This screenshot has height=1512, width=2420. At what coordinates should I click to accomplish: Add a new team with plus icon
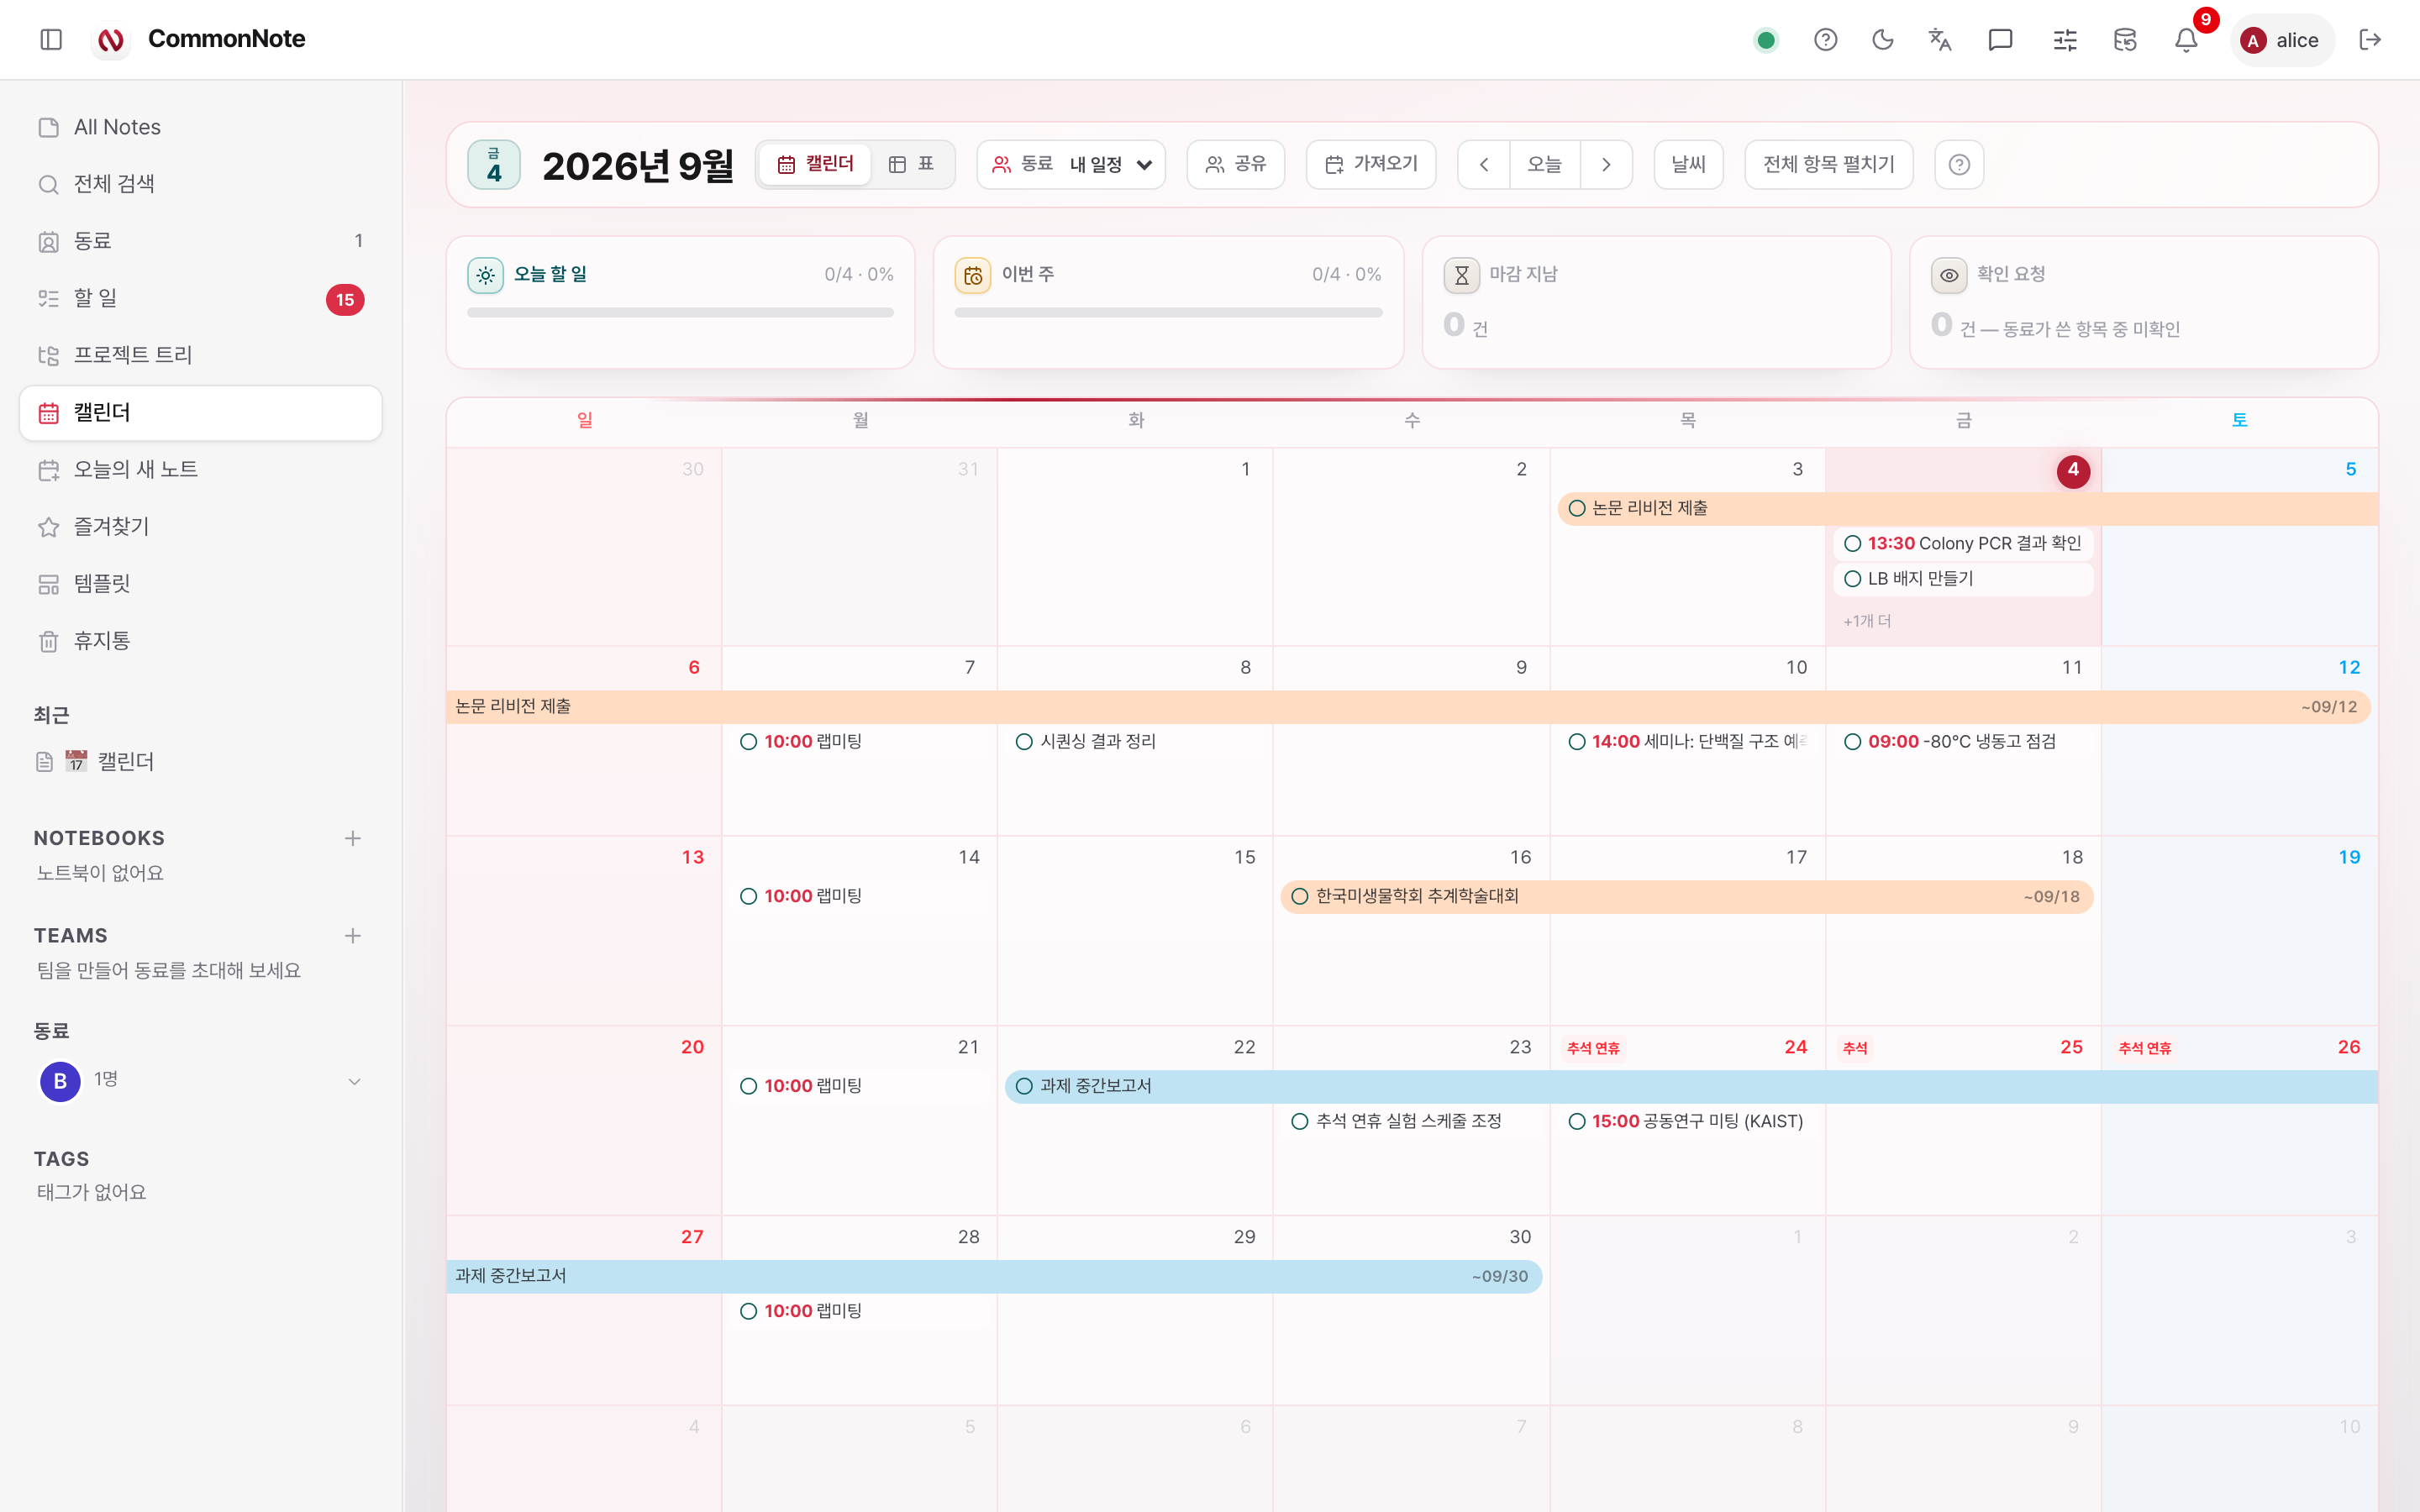tap(352, 936)
